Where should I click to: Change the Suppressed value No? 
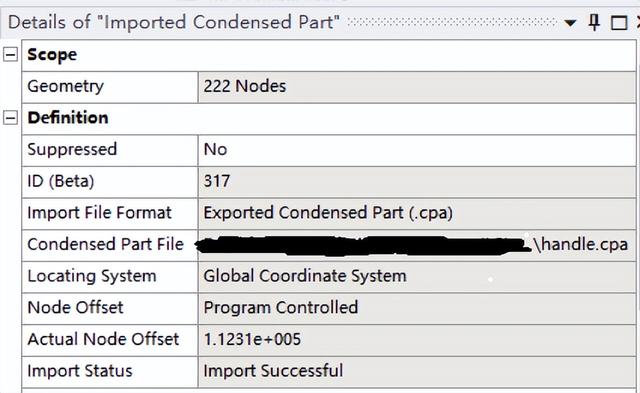417,150
